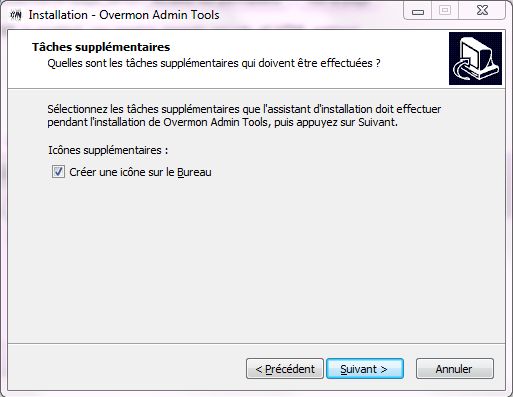Click the 'Quelles sont les tâches supplémentaires' subtitle

pyautogui.click(x=214, y=63)
